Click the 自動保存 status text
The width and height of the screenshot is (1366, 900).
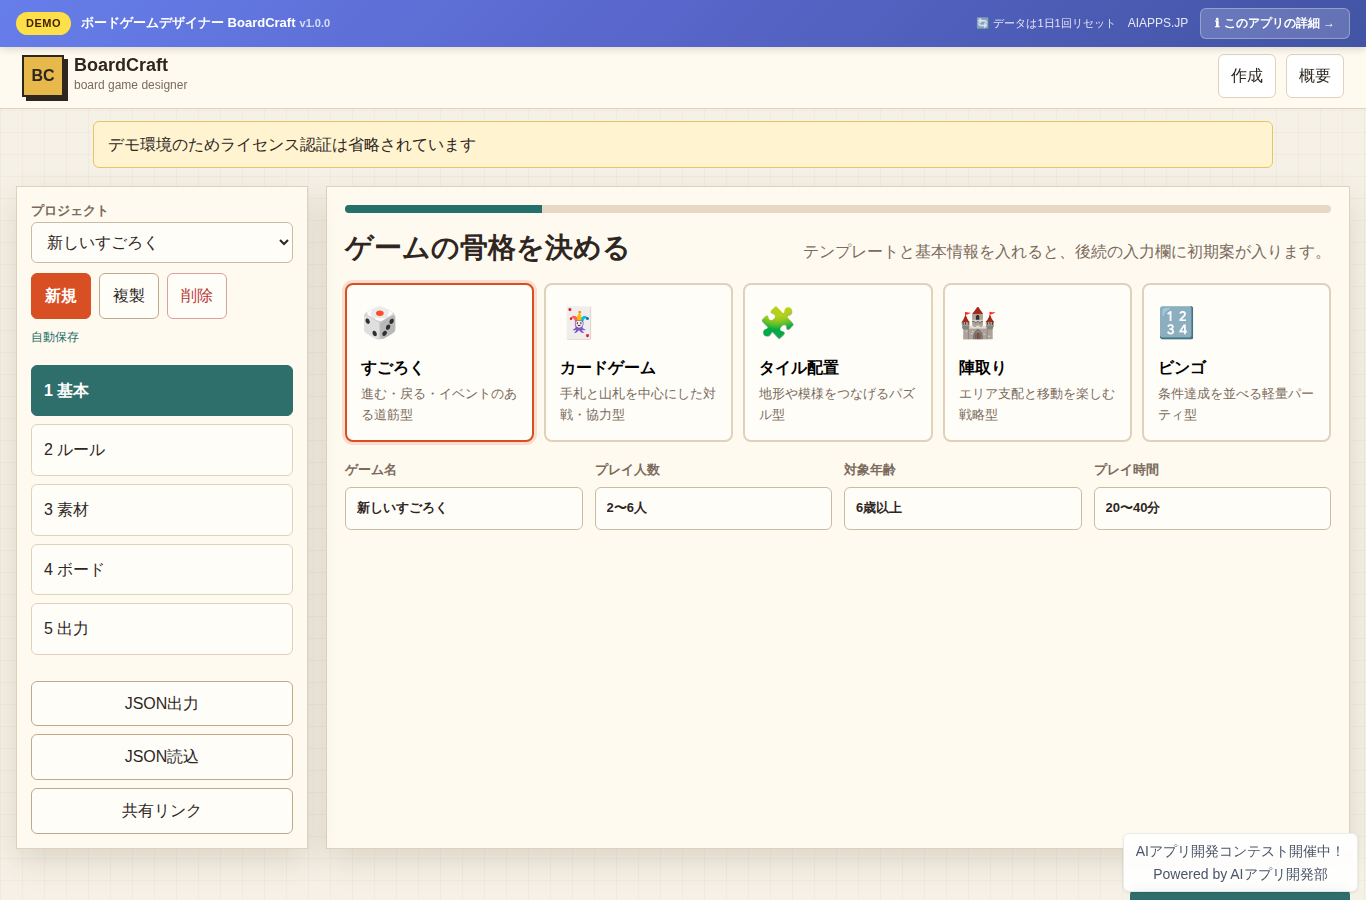click(55, 337)
